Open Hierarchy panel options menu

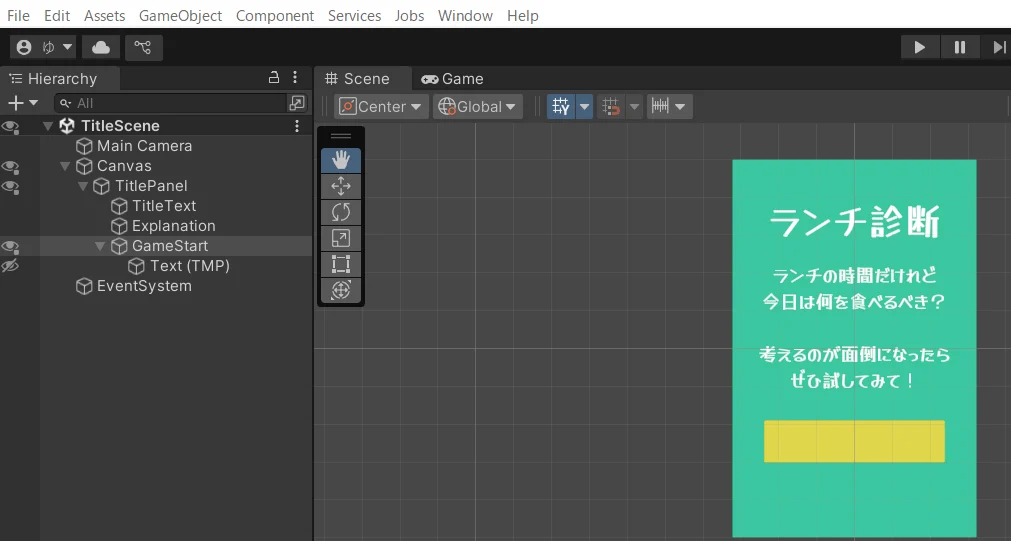[x=295, y=77]
